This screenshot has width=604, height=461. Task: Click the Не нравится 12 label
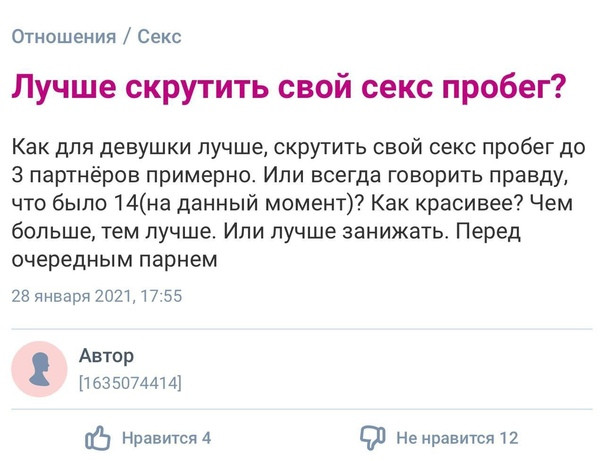[457, 438]
